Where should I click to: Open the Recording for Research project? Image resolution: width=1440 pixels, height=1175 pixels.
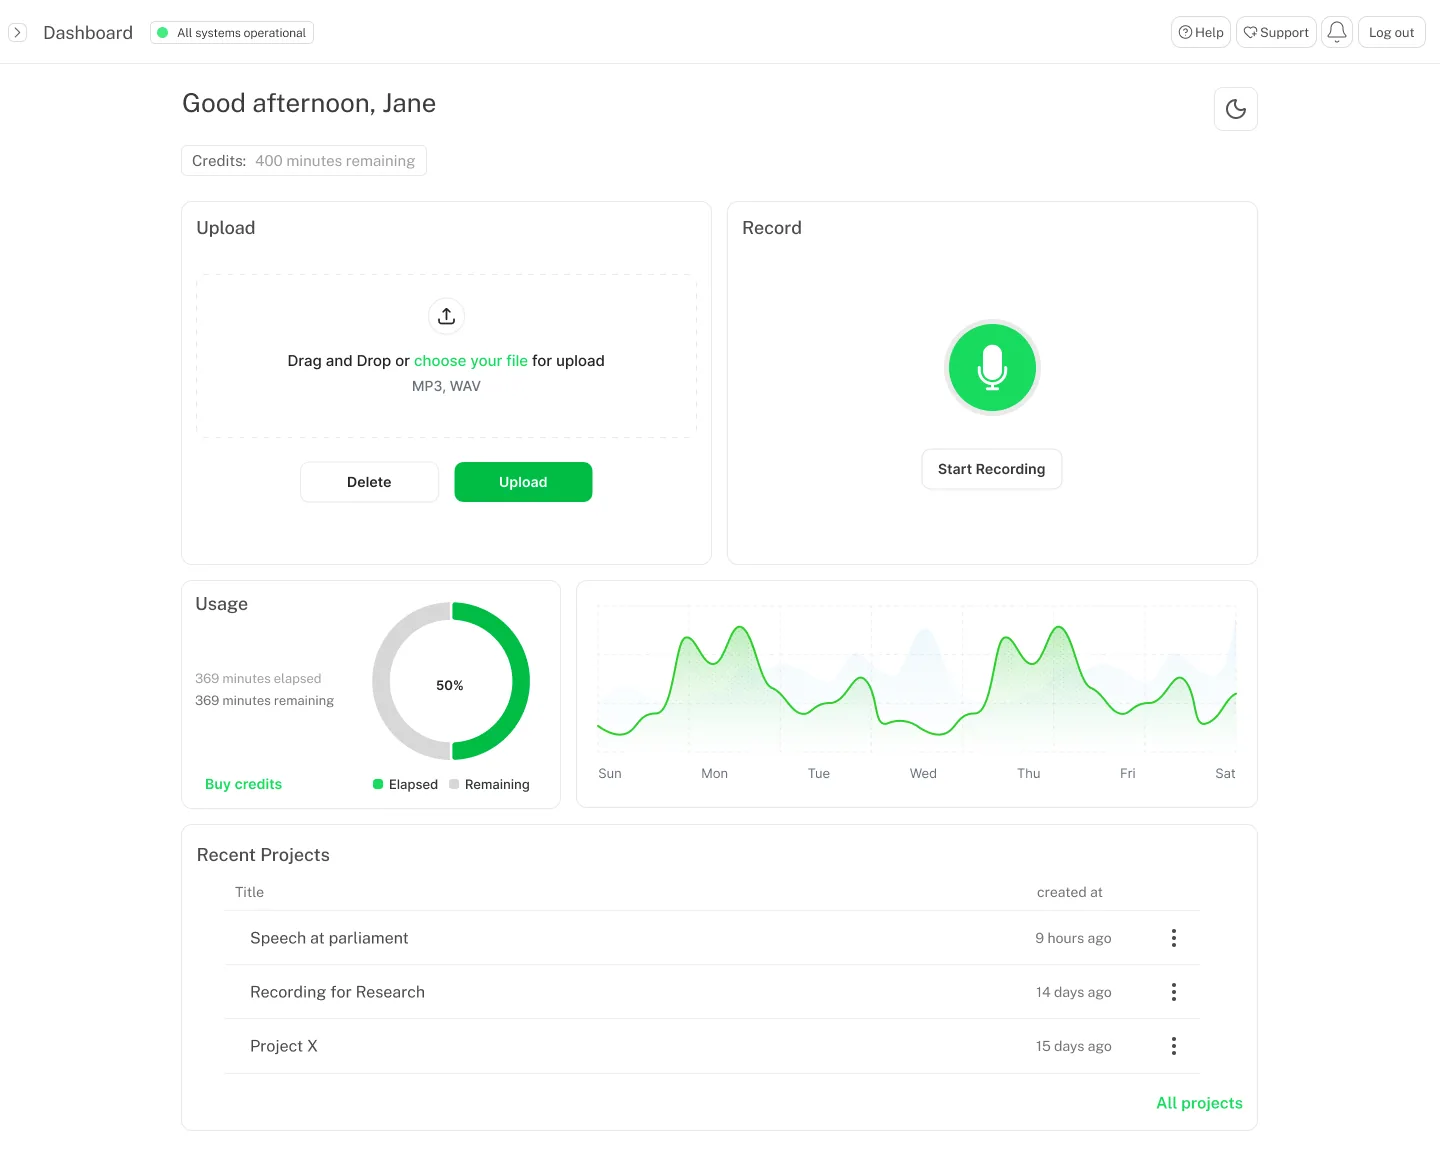pyautogui.click(x=337, y=992)
